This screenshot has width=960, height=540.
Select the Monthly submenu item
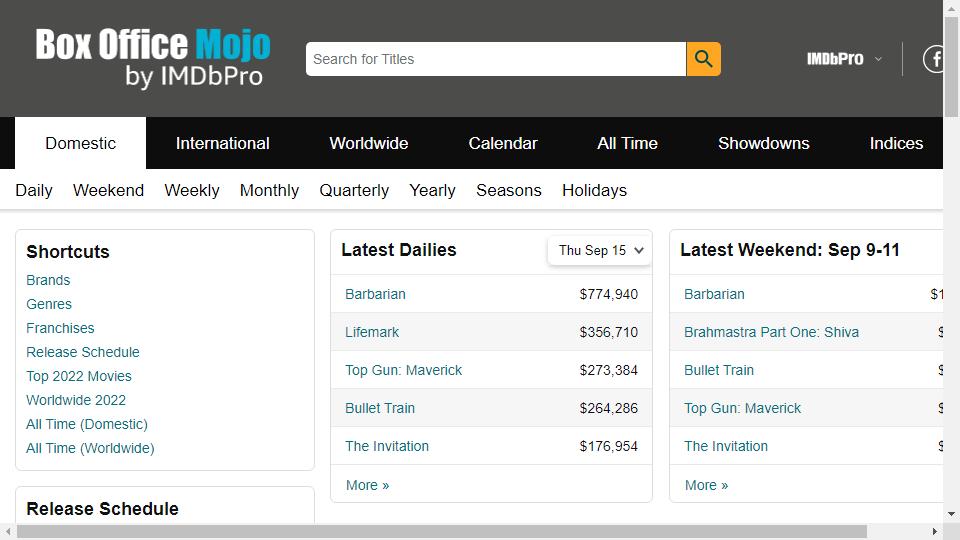click(x=269, y=190)
